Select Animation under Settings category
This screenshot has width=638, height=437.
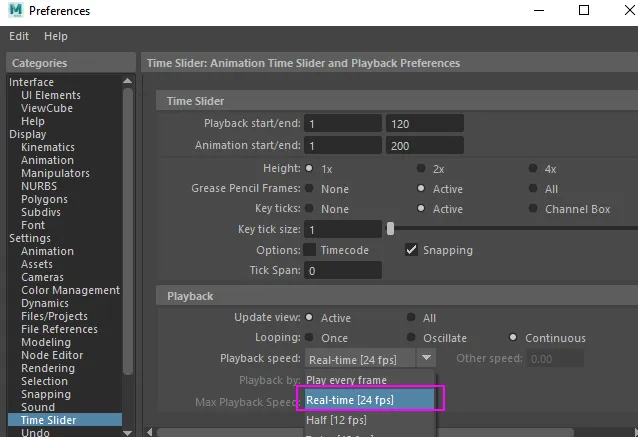pyautogui.click(x=48, y=251)
